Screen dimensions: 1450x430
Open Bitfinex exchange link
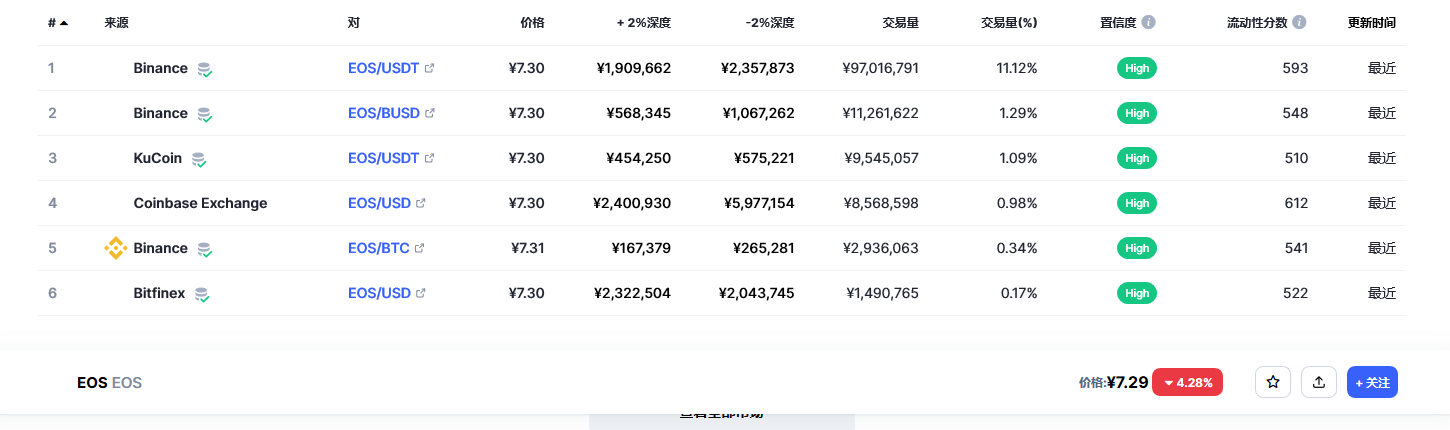click(160, 293)
